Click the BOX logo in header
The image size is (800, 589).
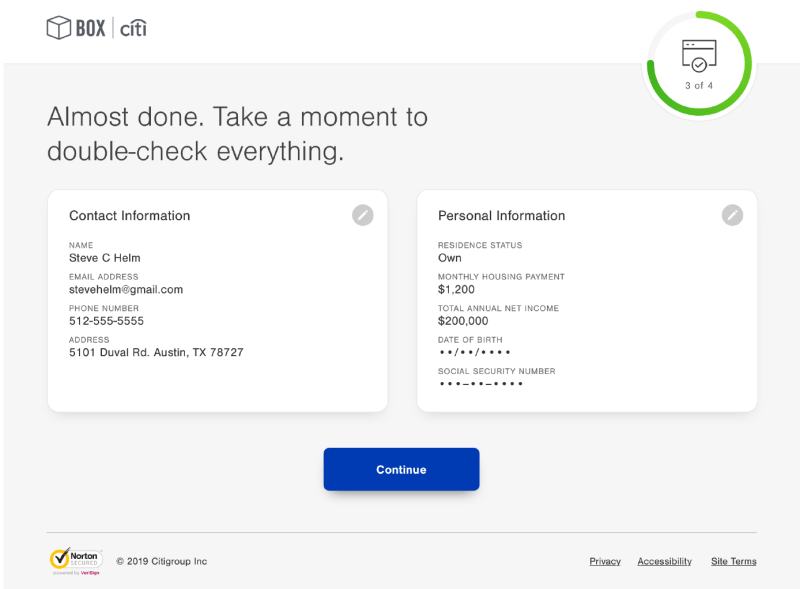(x=76, y=28)
